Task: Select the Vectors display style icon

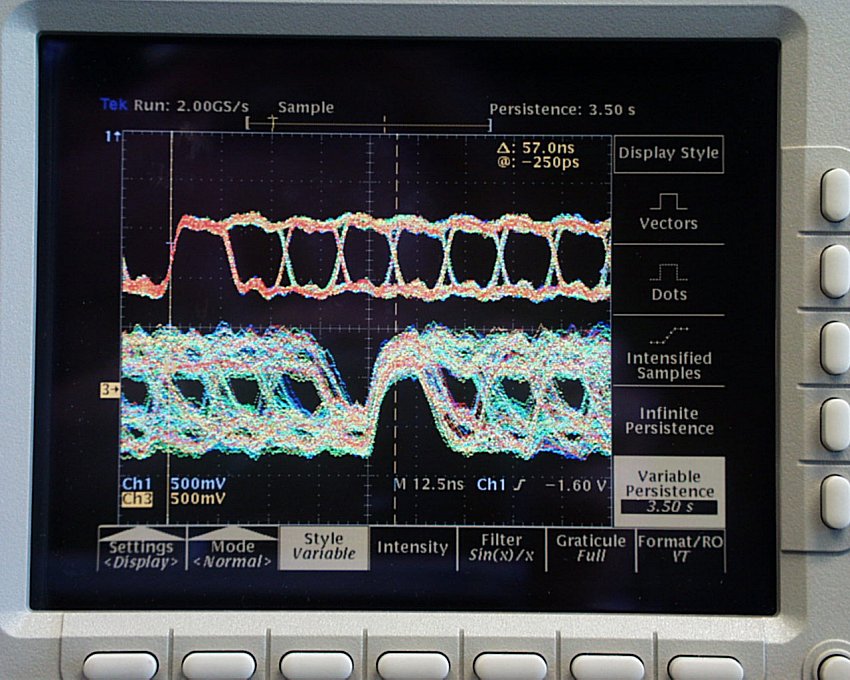Action: click(x=668, y=202)
